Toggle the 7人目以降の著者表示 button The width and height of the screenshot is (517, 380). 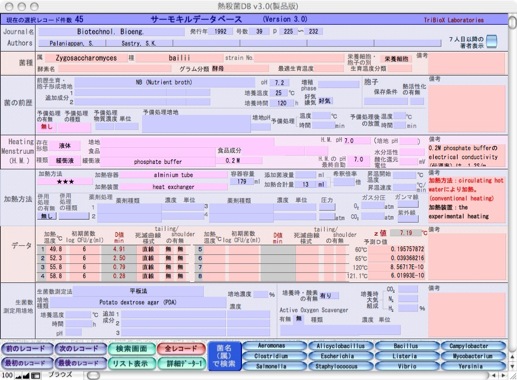[491, 41]
